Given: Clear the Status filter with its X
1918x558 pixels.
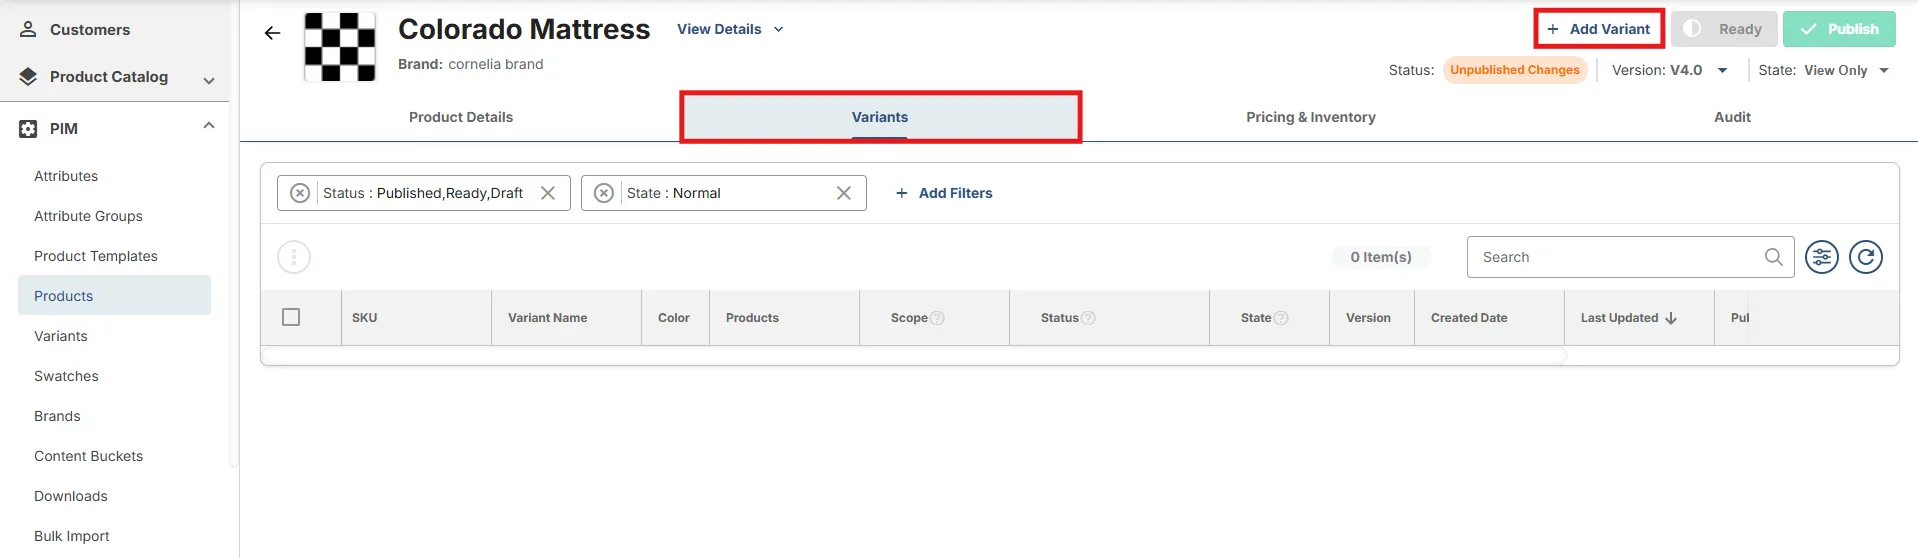Looking at the screenshot, I should (548, 193).
